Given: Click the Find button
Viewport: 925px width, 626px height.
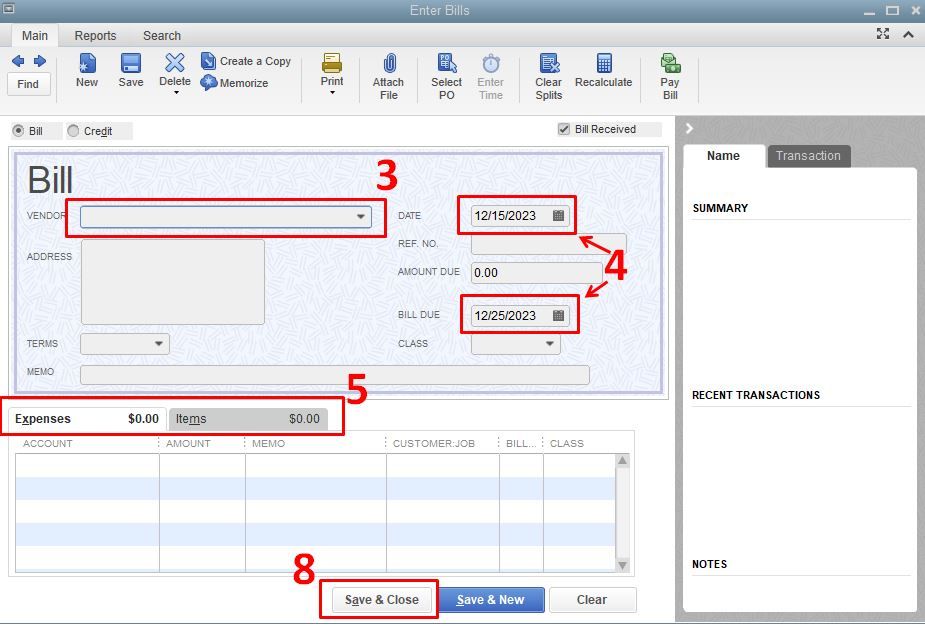Looking at the screenshot, I should (28, 84).
